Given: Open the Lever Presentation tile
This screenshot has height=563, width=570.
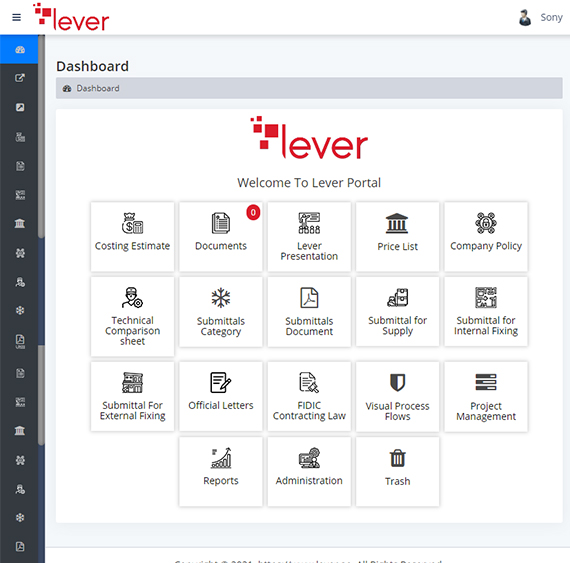Looking at the screenshot, I should click(x=309, y=237).
